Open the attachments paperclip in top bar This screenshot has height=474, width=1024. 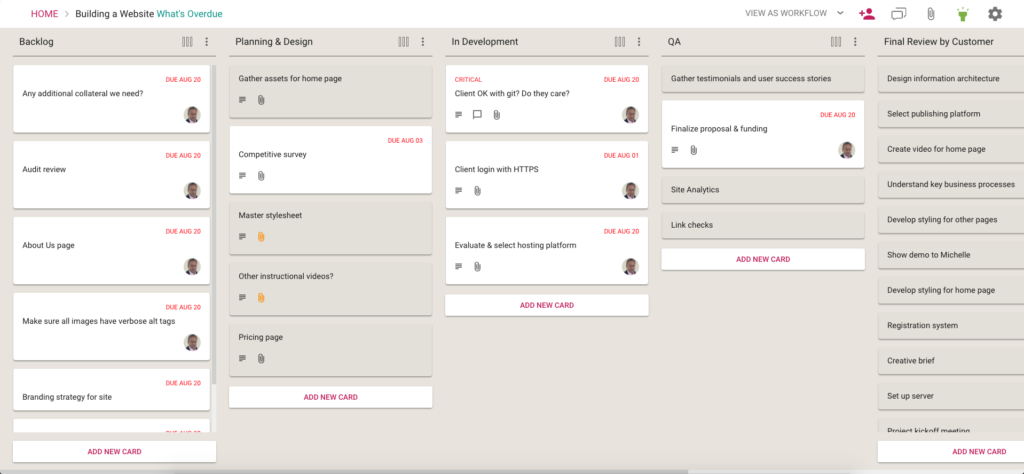931,14
